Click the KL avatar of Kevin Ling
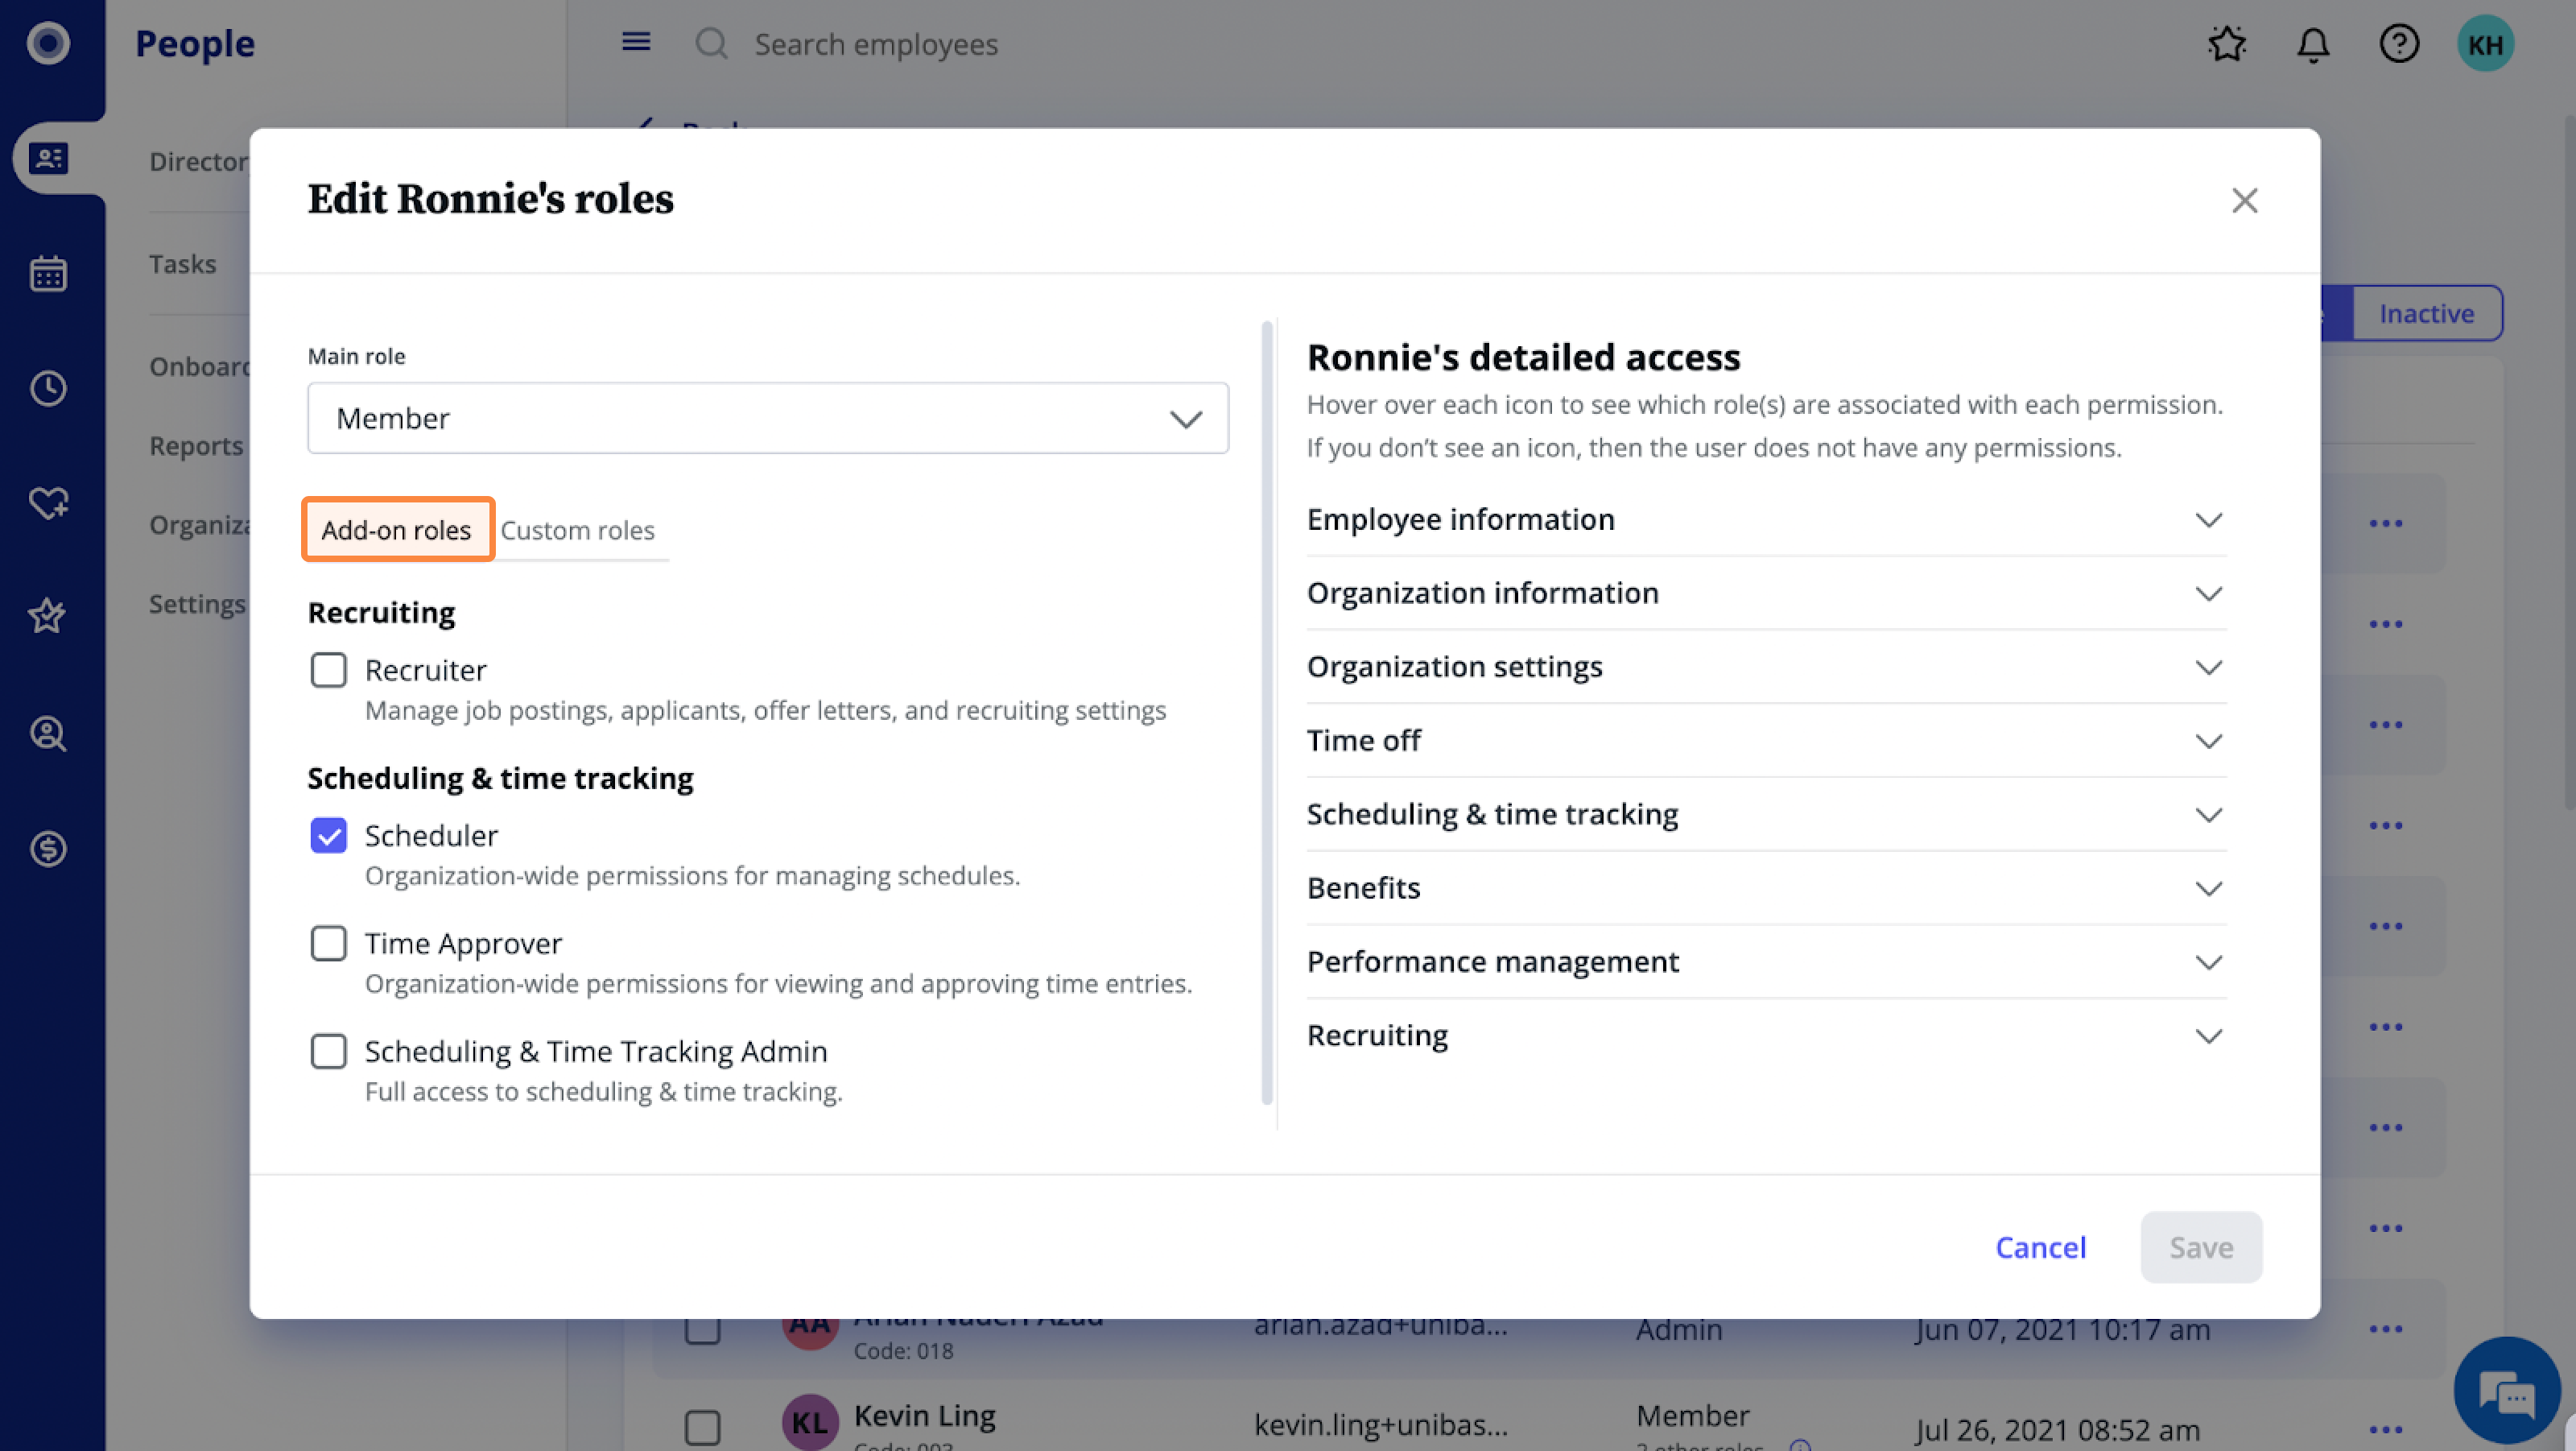2576x1451 pixels. 809,1422
